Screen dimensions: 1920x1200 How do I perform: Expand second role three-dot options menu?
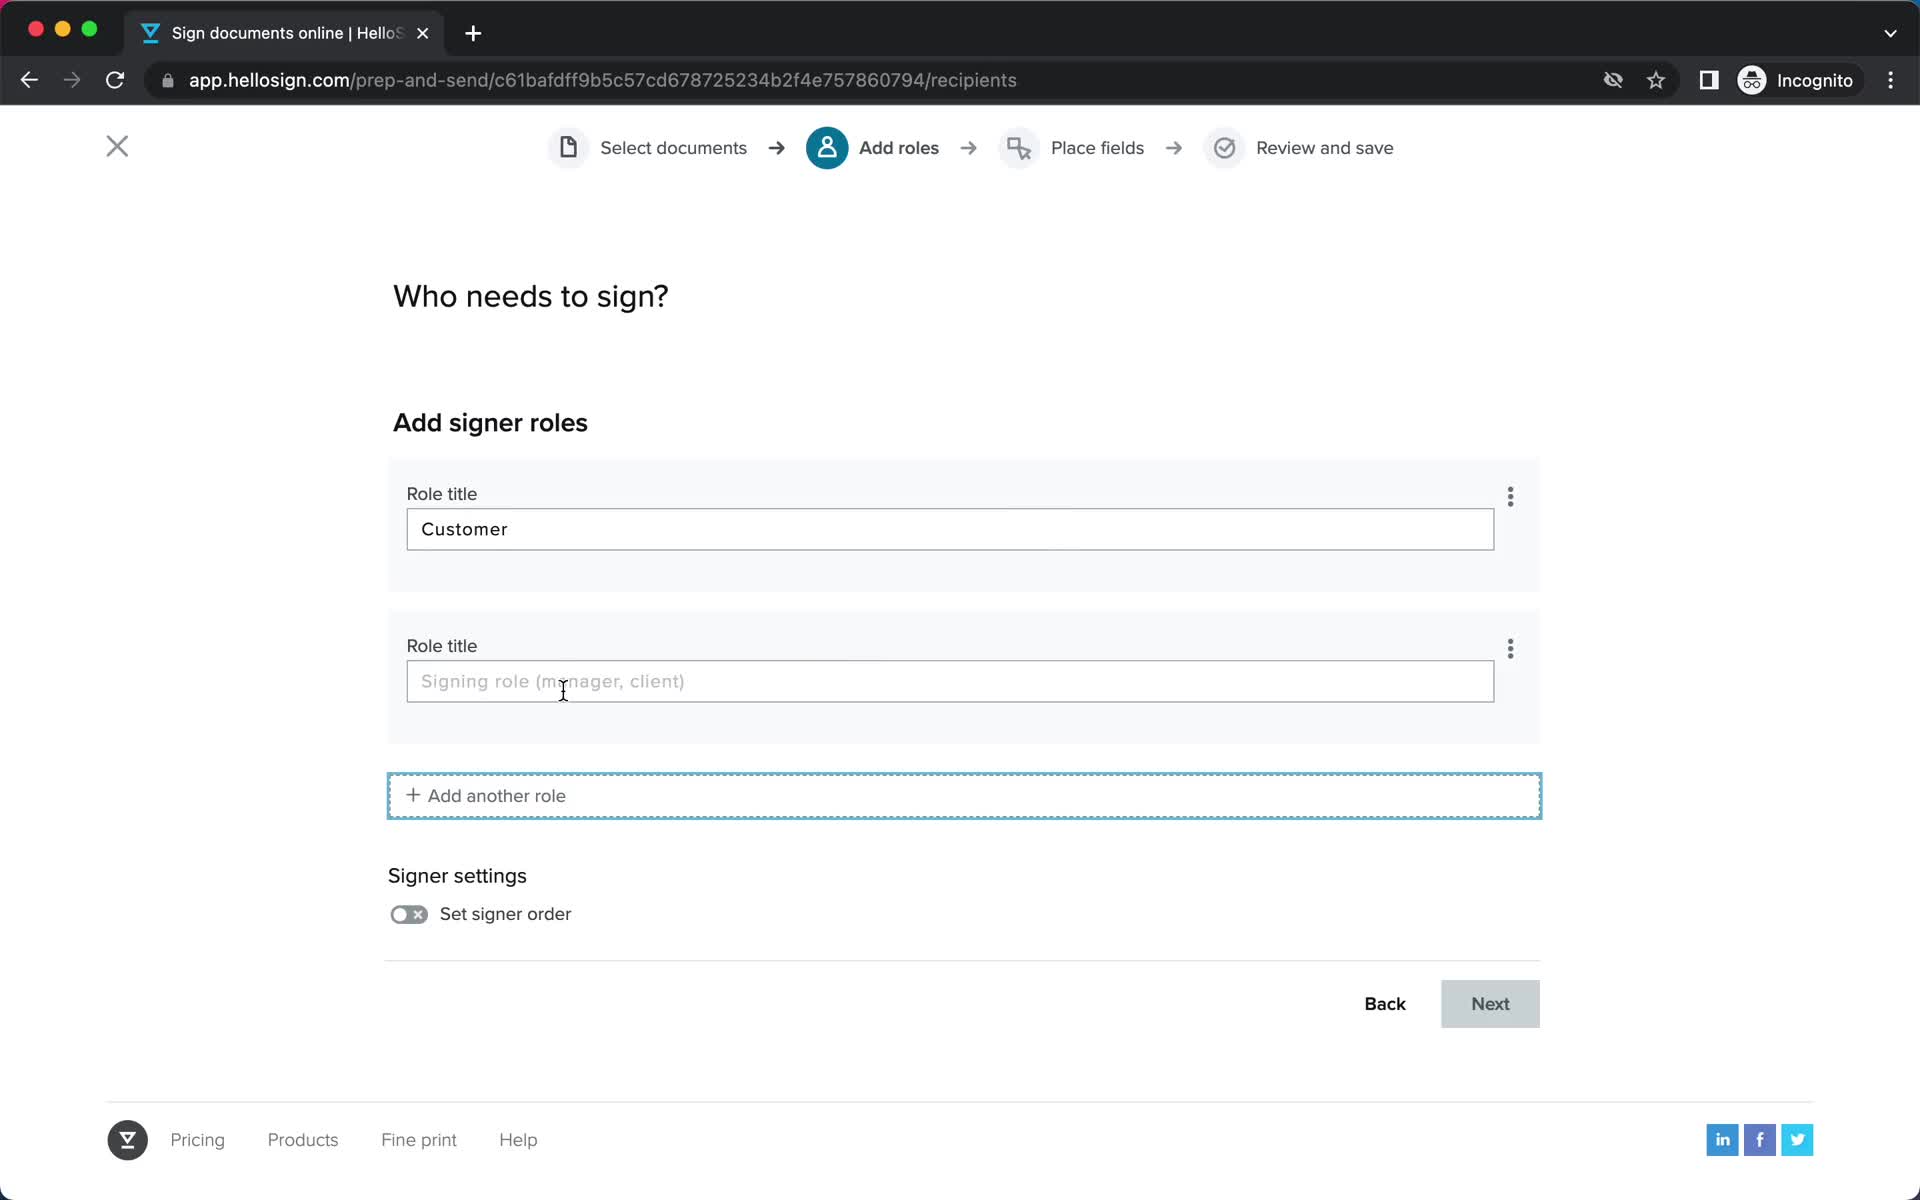[1509, 647]
